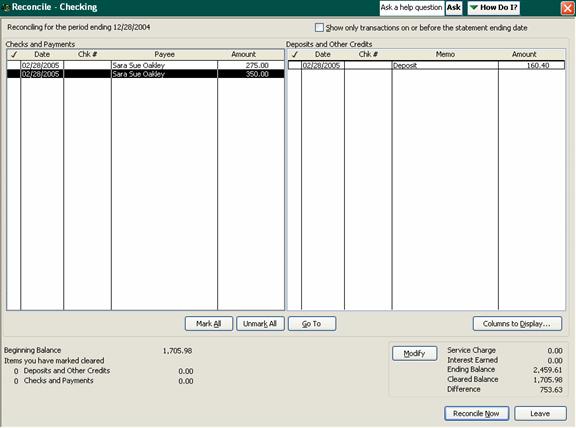Click Modify statement details button
This screenshot has height=428, width=576.
pos(415,353)
